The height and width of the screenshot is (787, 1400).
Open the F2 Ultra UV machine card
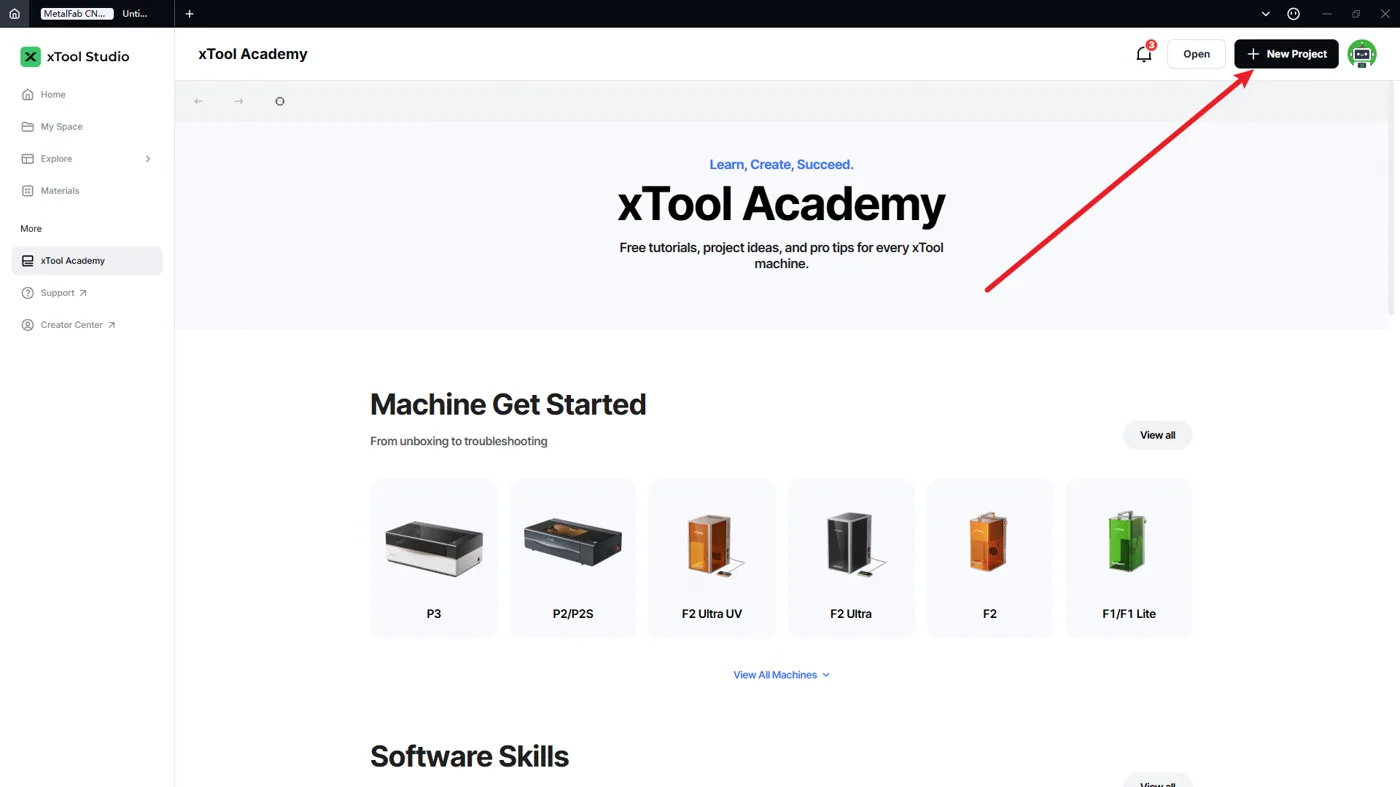[x=712, y=558]
